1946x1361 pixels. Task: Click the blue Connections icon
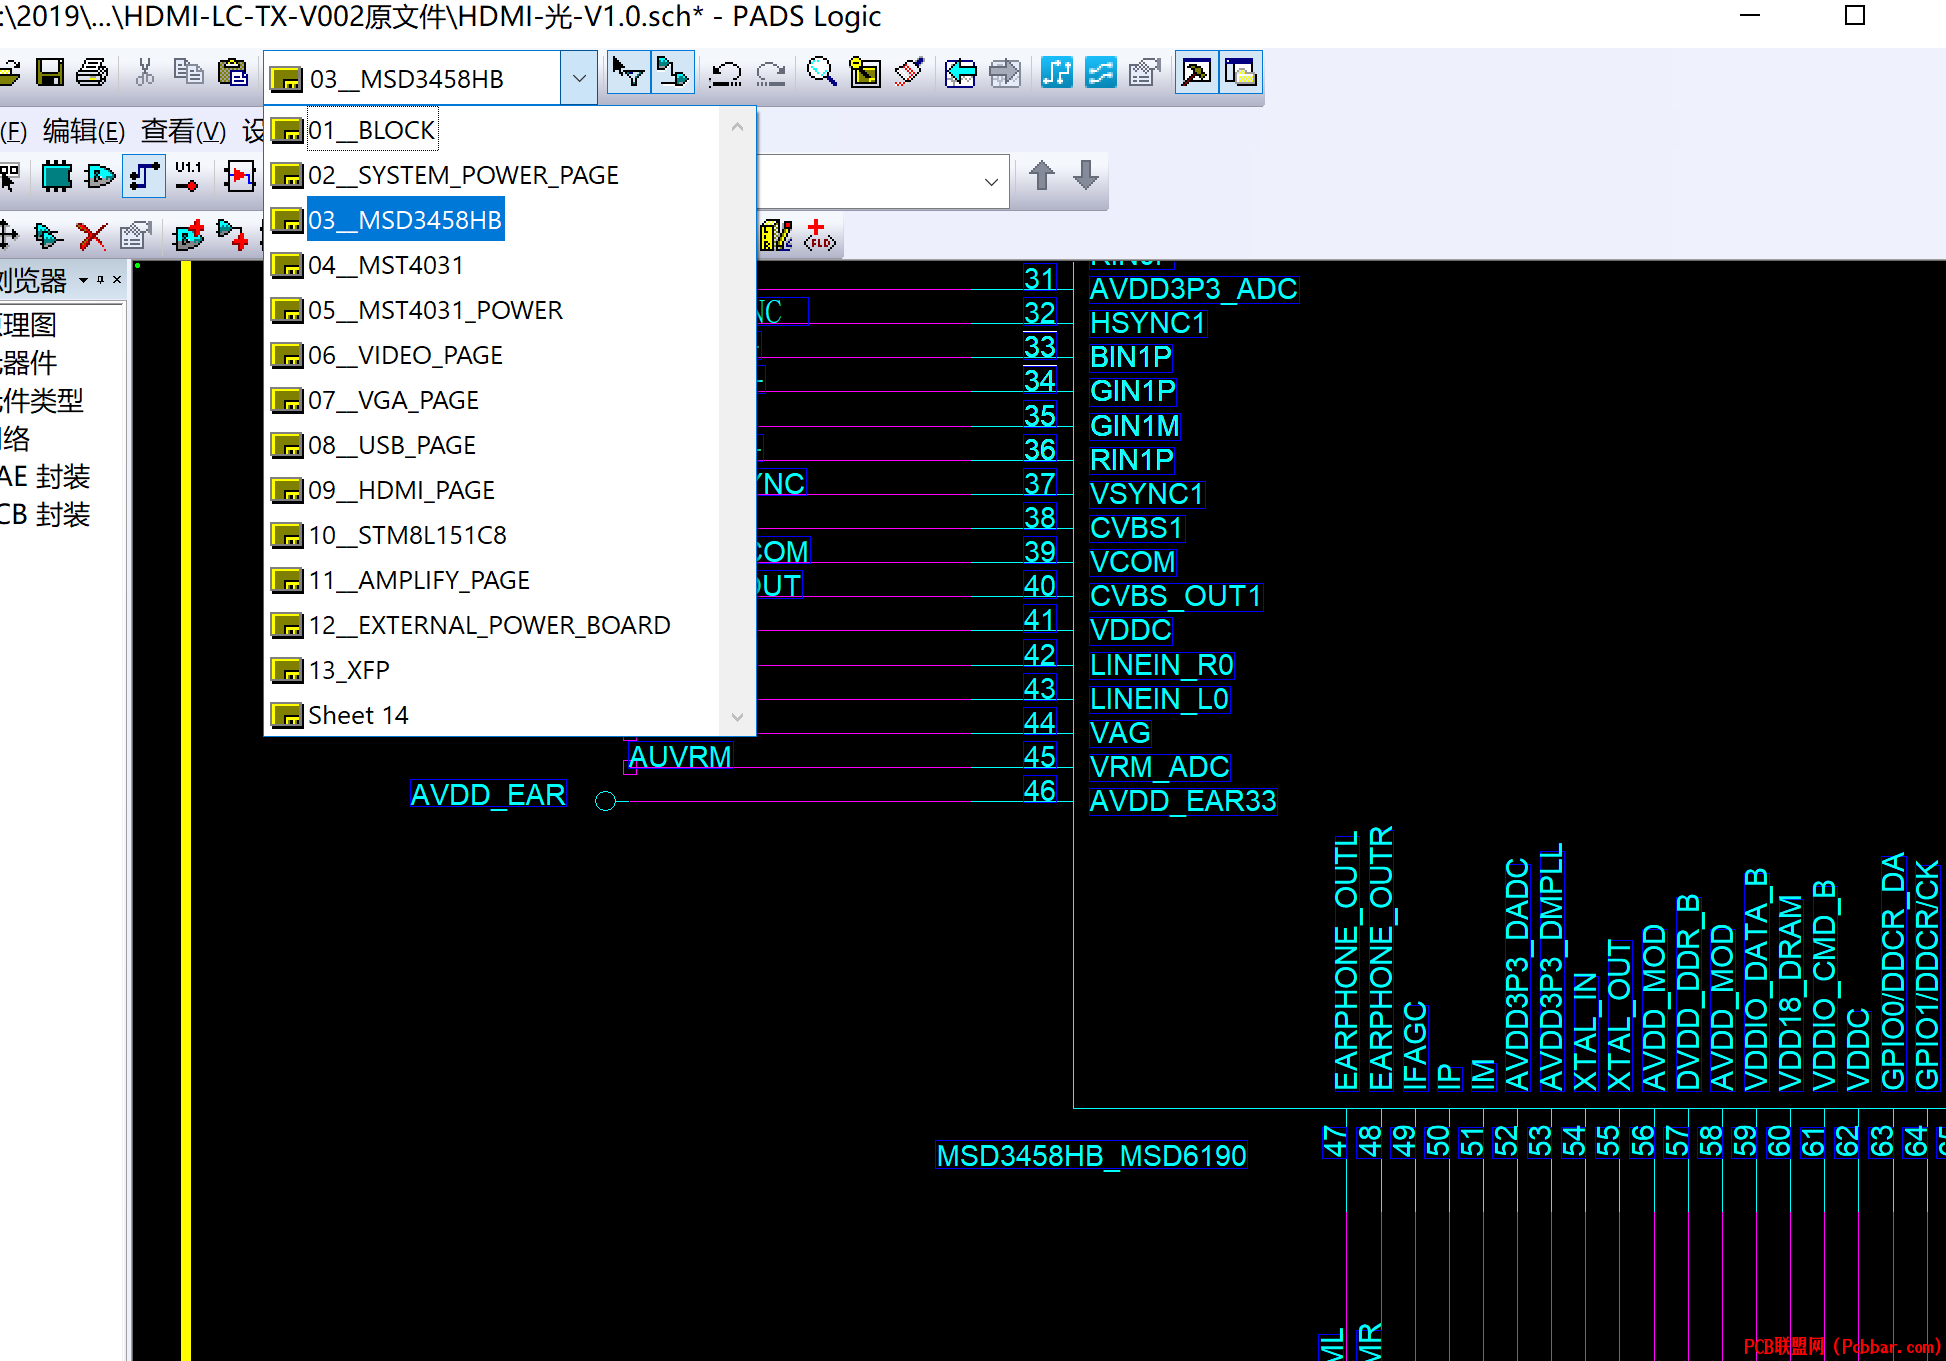pos(1100,72)
